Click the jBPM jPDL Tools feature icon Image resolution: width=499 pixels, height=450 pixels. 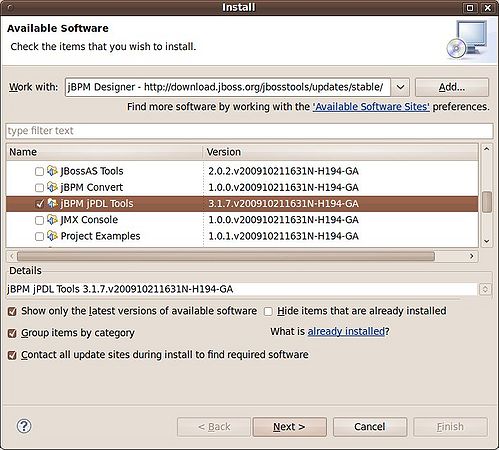point(52,203)
